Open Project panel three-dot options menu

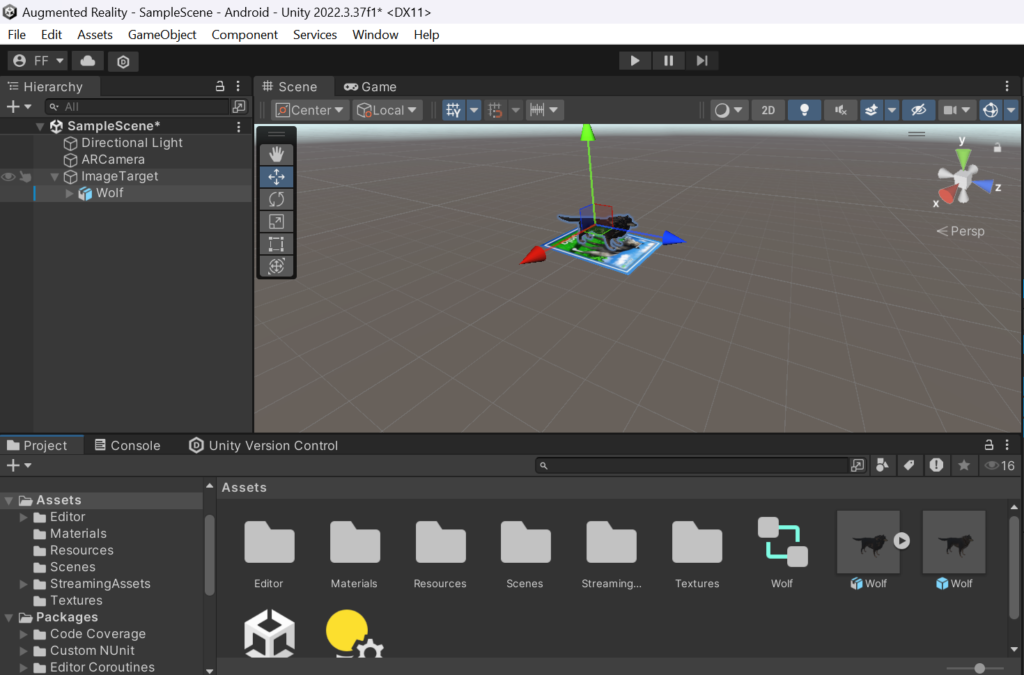coord(1007,445)
